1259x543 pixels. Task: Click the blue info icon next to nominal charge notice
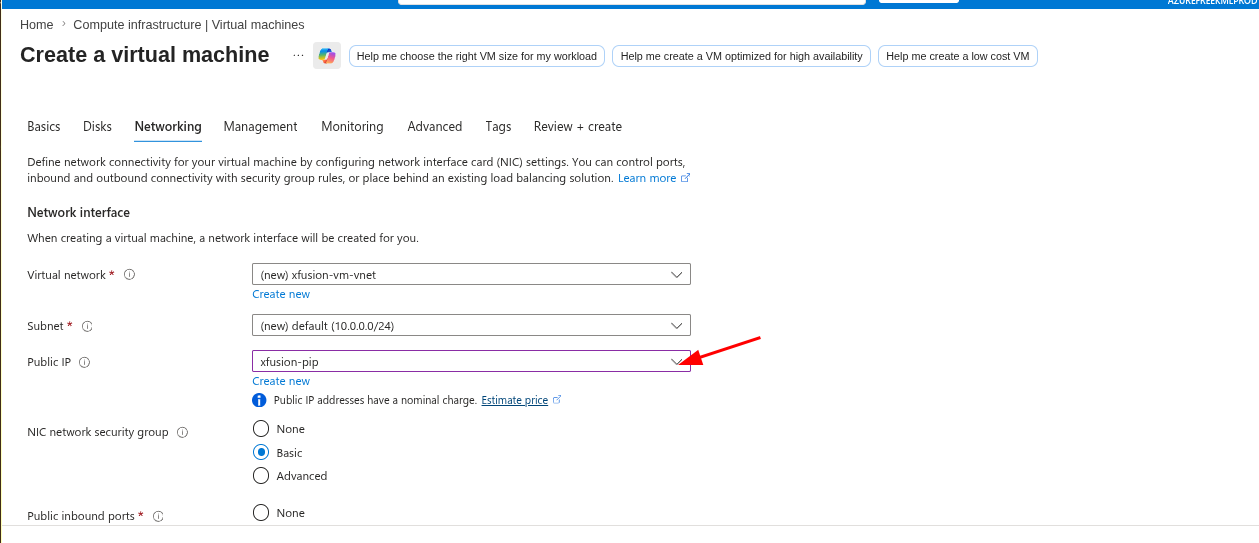coord(260,400)
